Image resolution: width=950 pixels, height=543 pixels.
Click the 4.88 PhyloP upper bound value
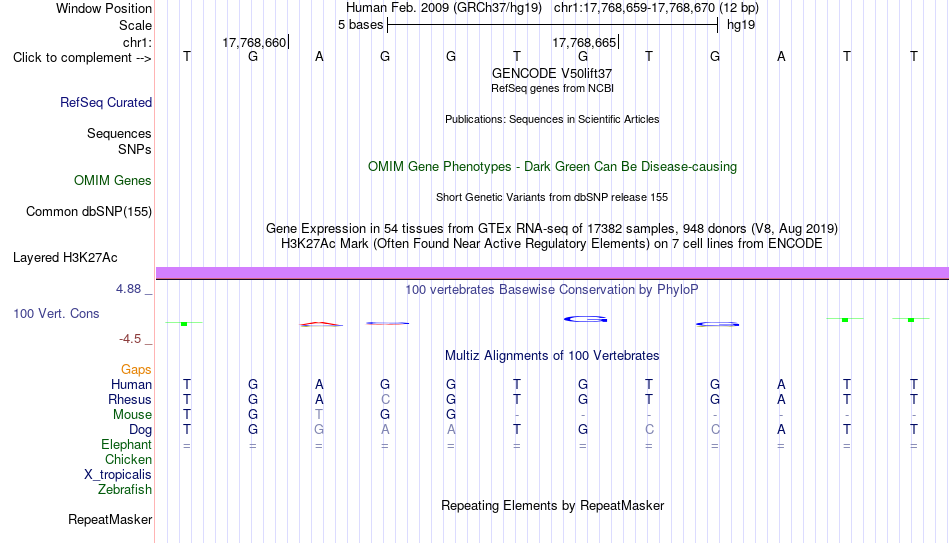point(128,289)
